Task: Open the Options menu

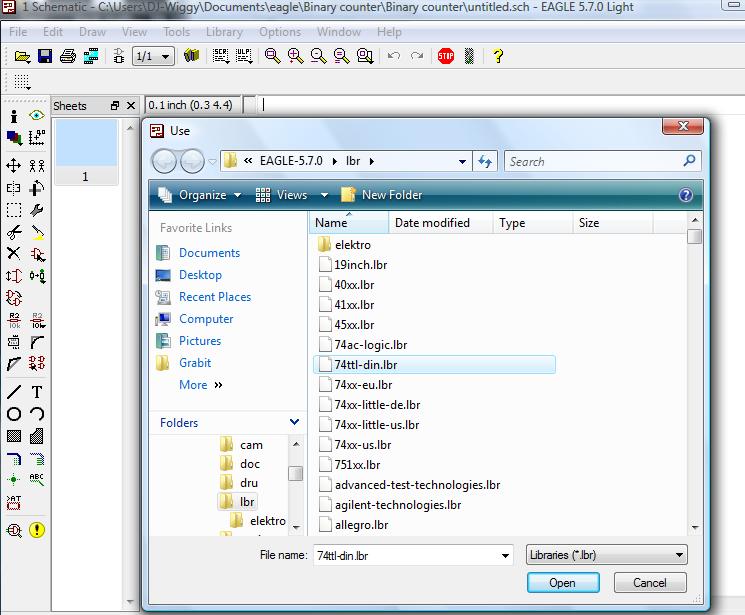Action: pyautogui.click(x=280, y=32)
